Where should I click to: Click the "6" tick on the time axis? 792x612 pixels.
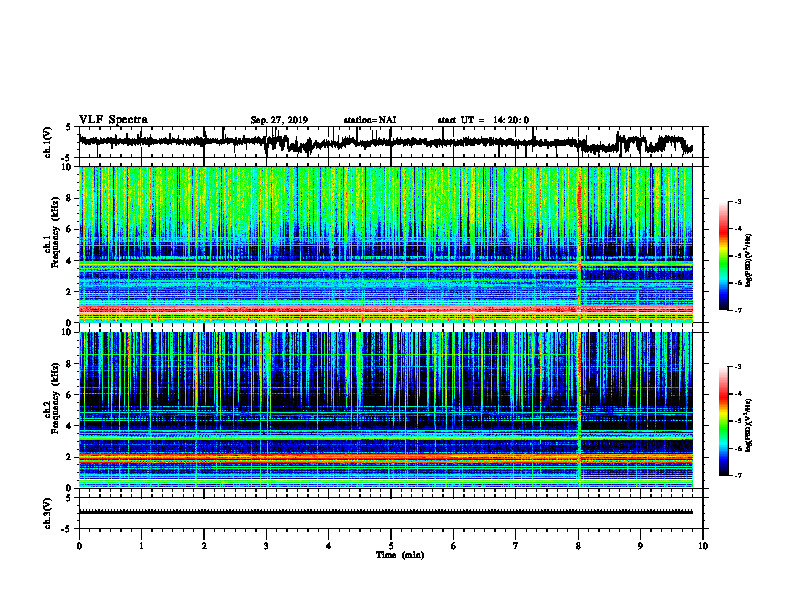point(454,546)
